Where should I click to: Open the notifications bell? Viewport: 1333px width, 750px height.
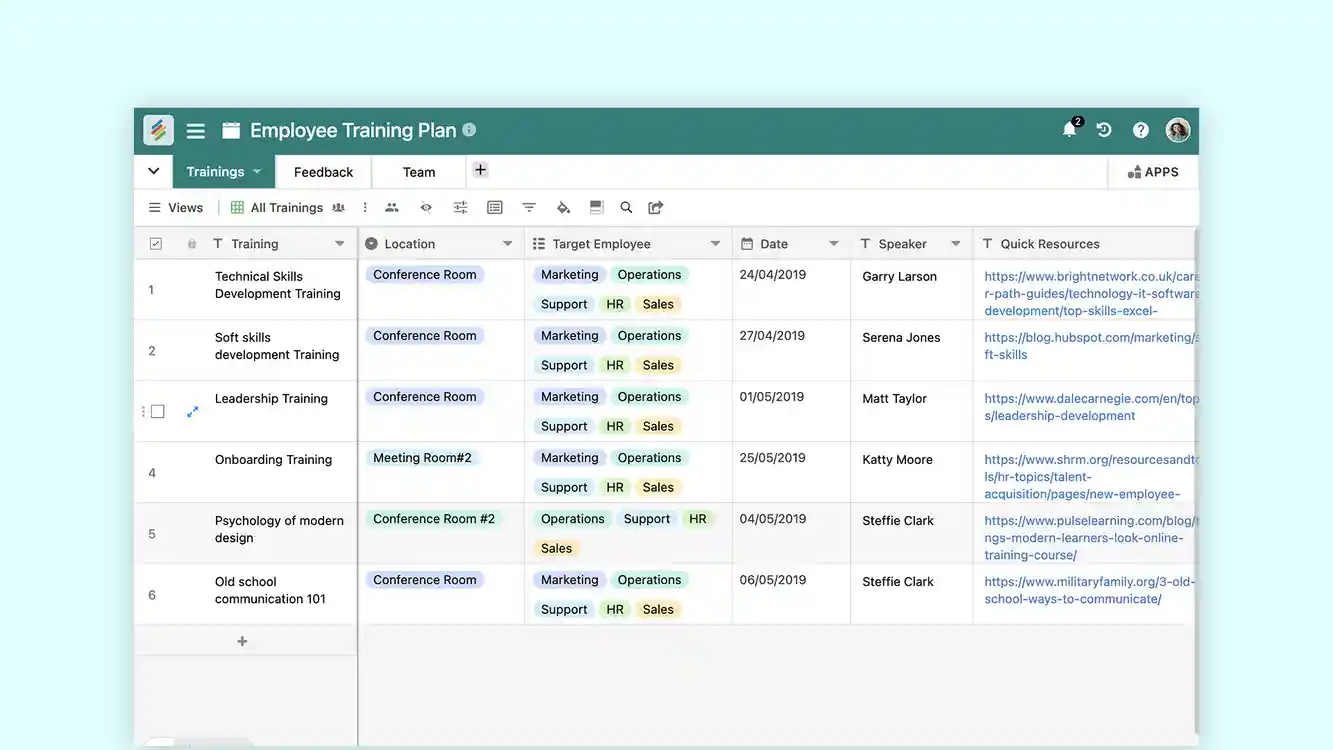click(x=1069, y=129)
